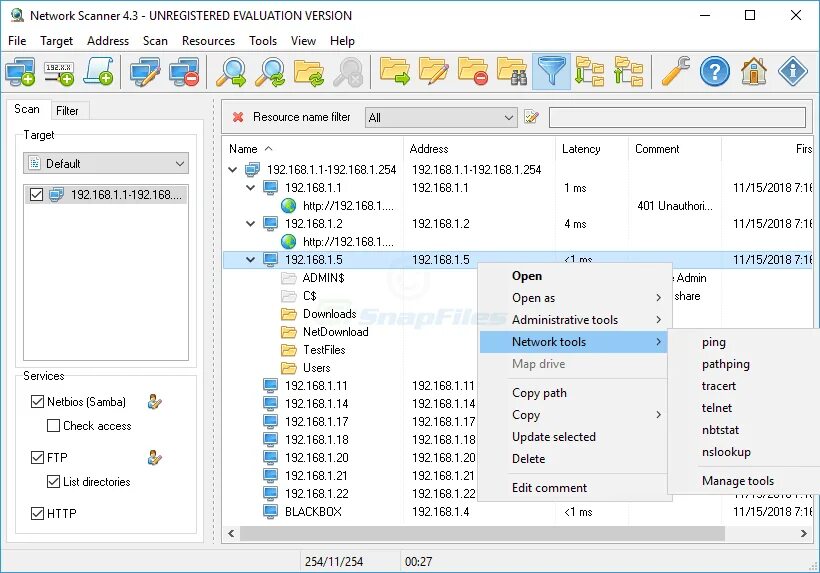This screenshot has width=820, height=573.
Task: Select ping from the Network tools submenu
Action: [x=744, y=342]
